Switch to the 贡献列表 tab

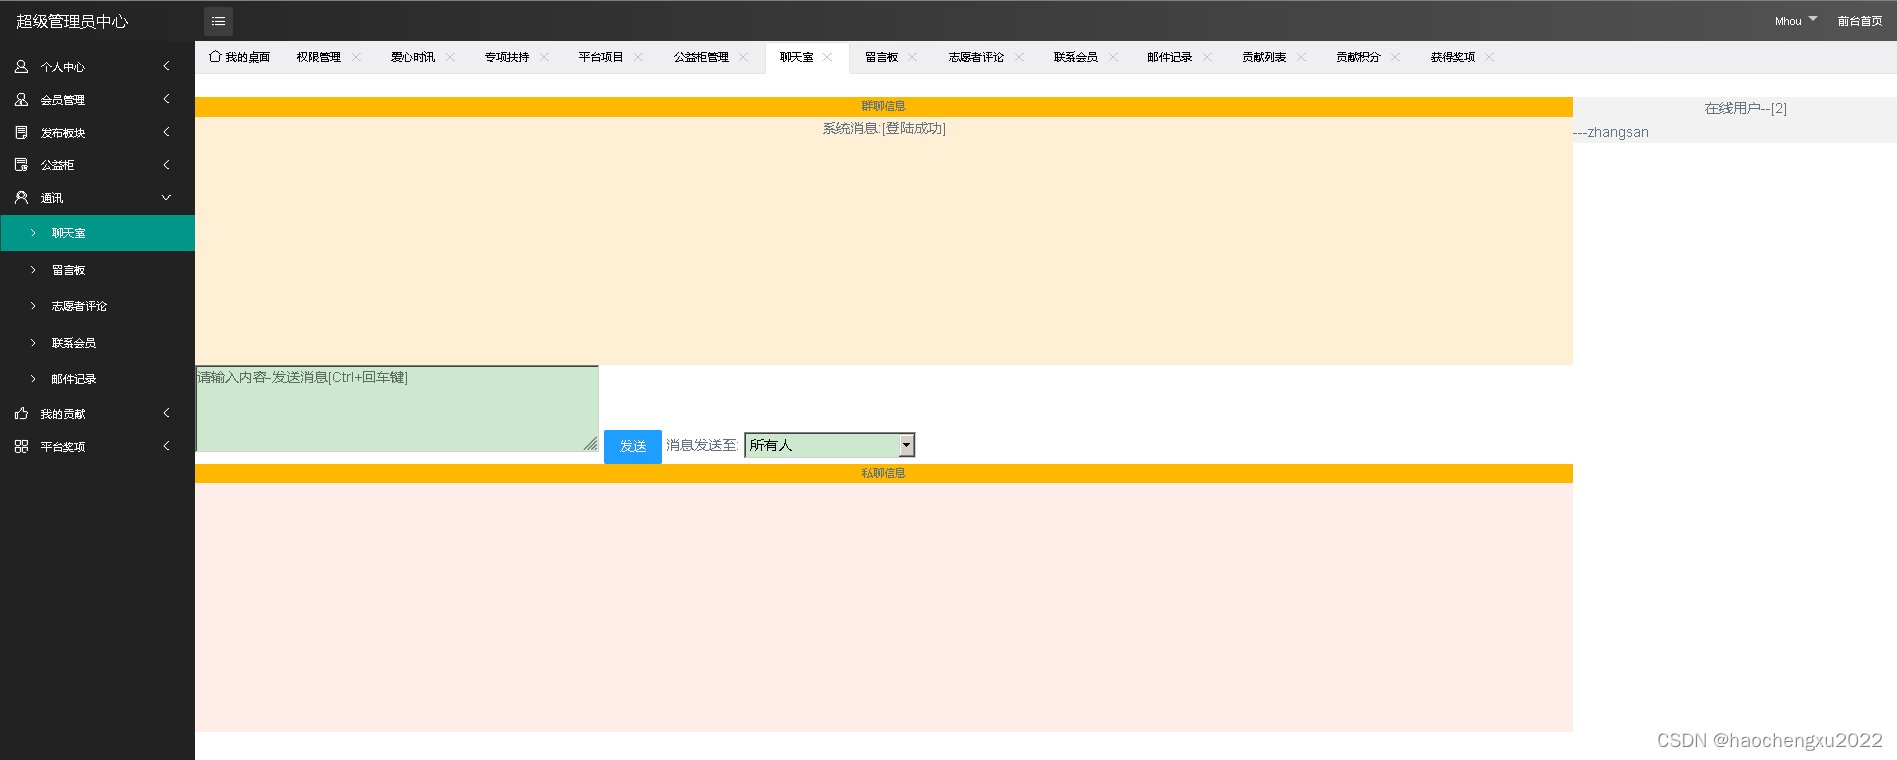pyautogui.click(x=1264, y=57)
